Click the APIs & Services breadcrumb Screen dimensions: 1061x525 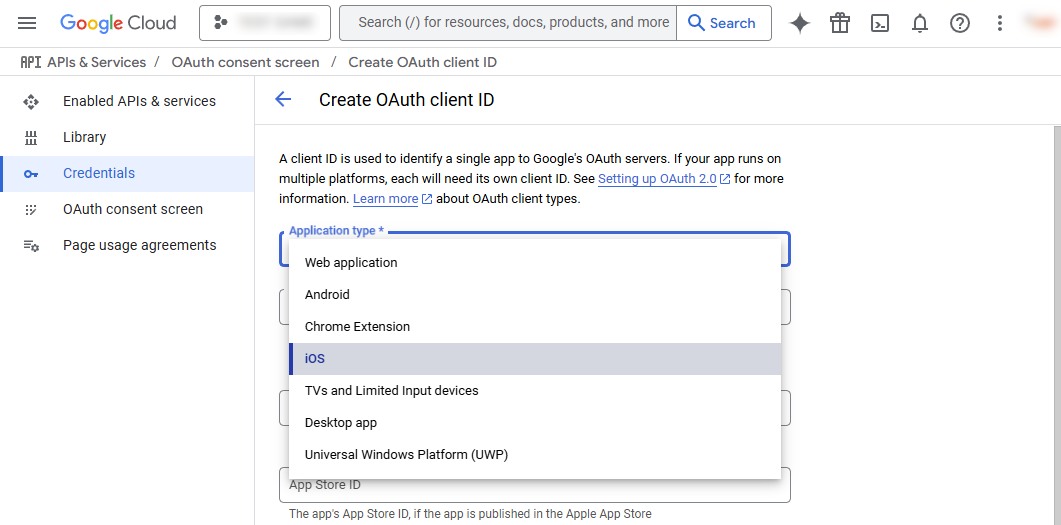pos(97,62)
